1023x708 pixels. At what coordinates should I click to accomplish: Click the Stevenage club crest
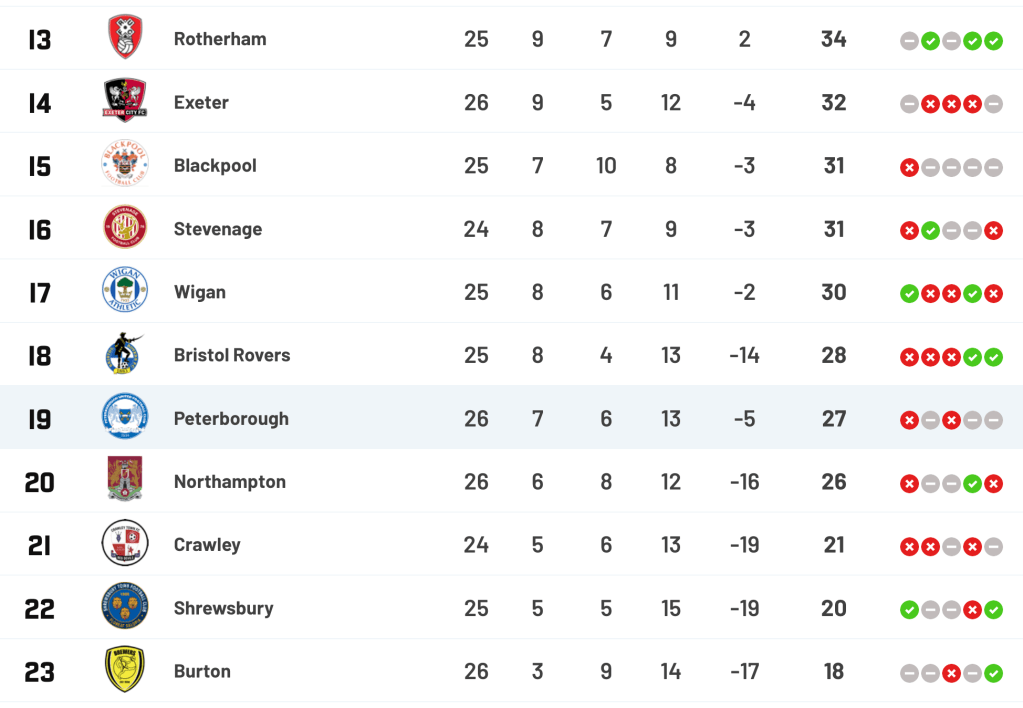pyautogui.click(x=125, y=228)
